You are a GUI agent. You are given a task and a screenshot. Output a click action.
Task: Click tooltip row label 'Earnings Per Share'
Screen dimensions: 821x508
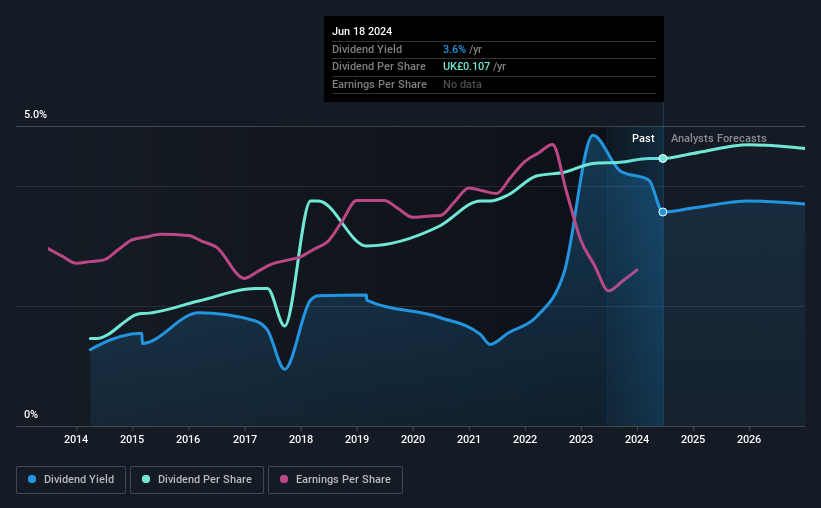click(x=379, y=84)
